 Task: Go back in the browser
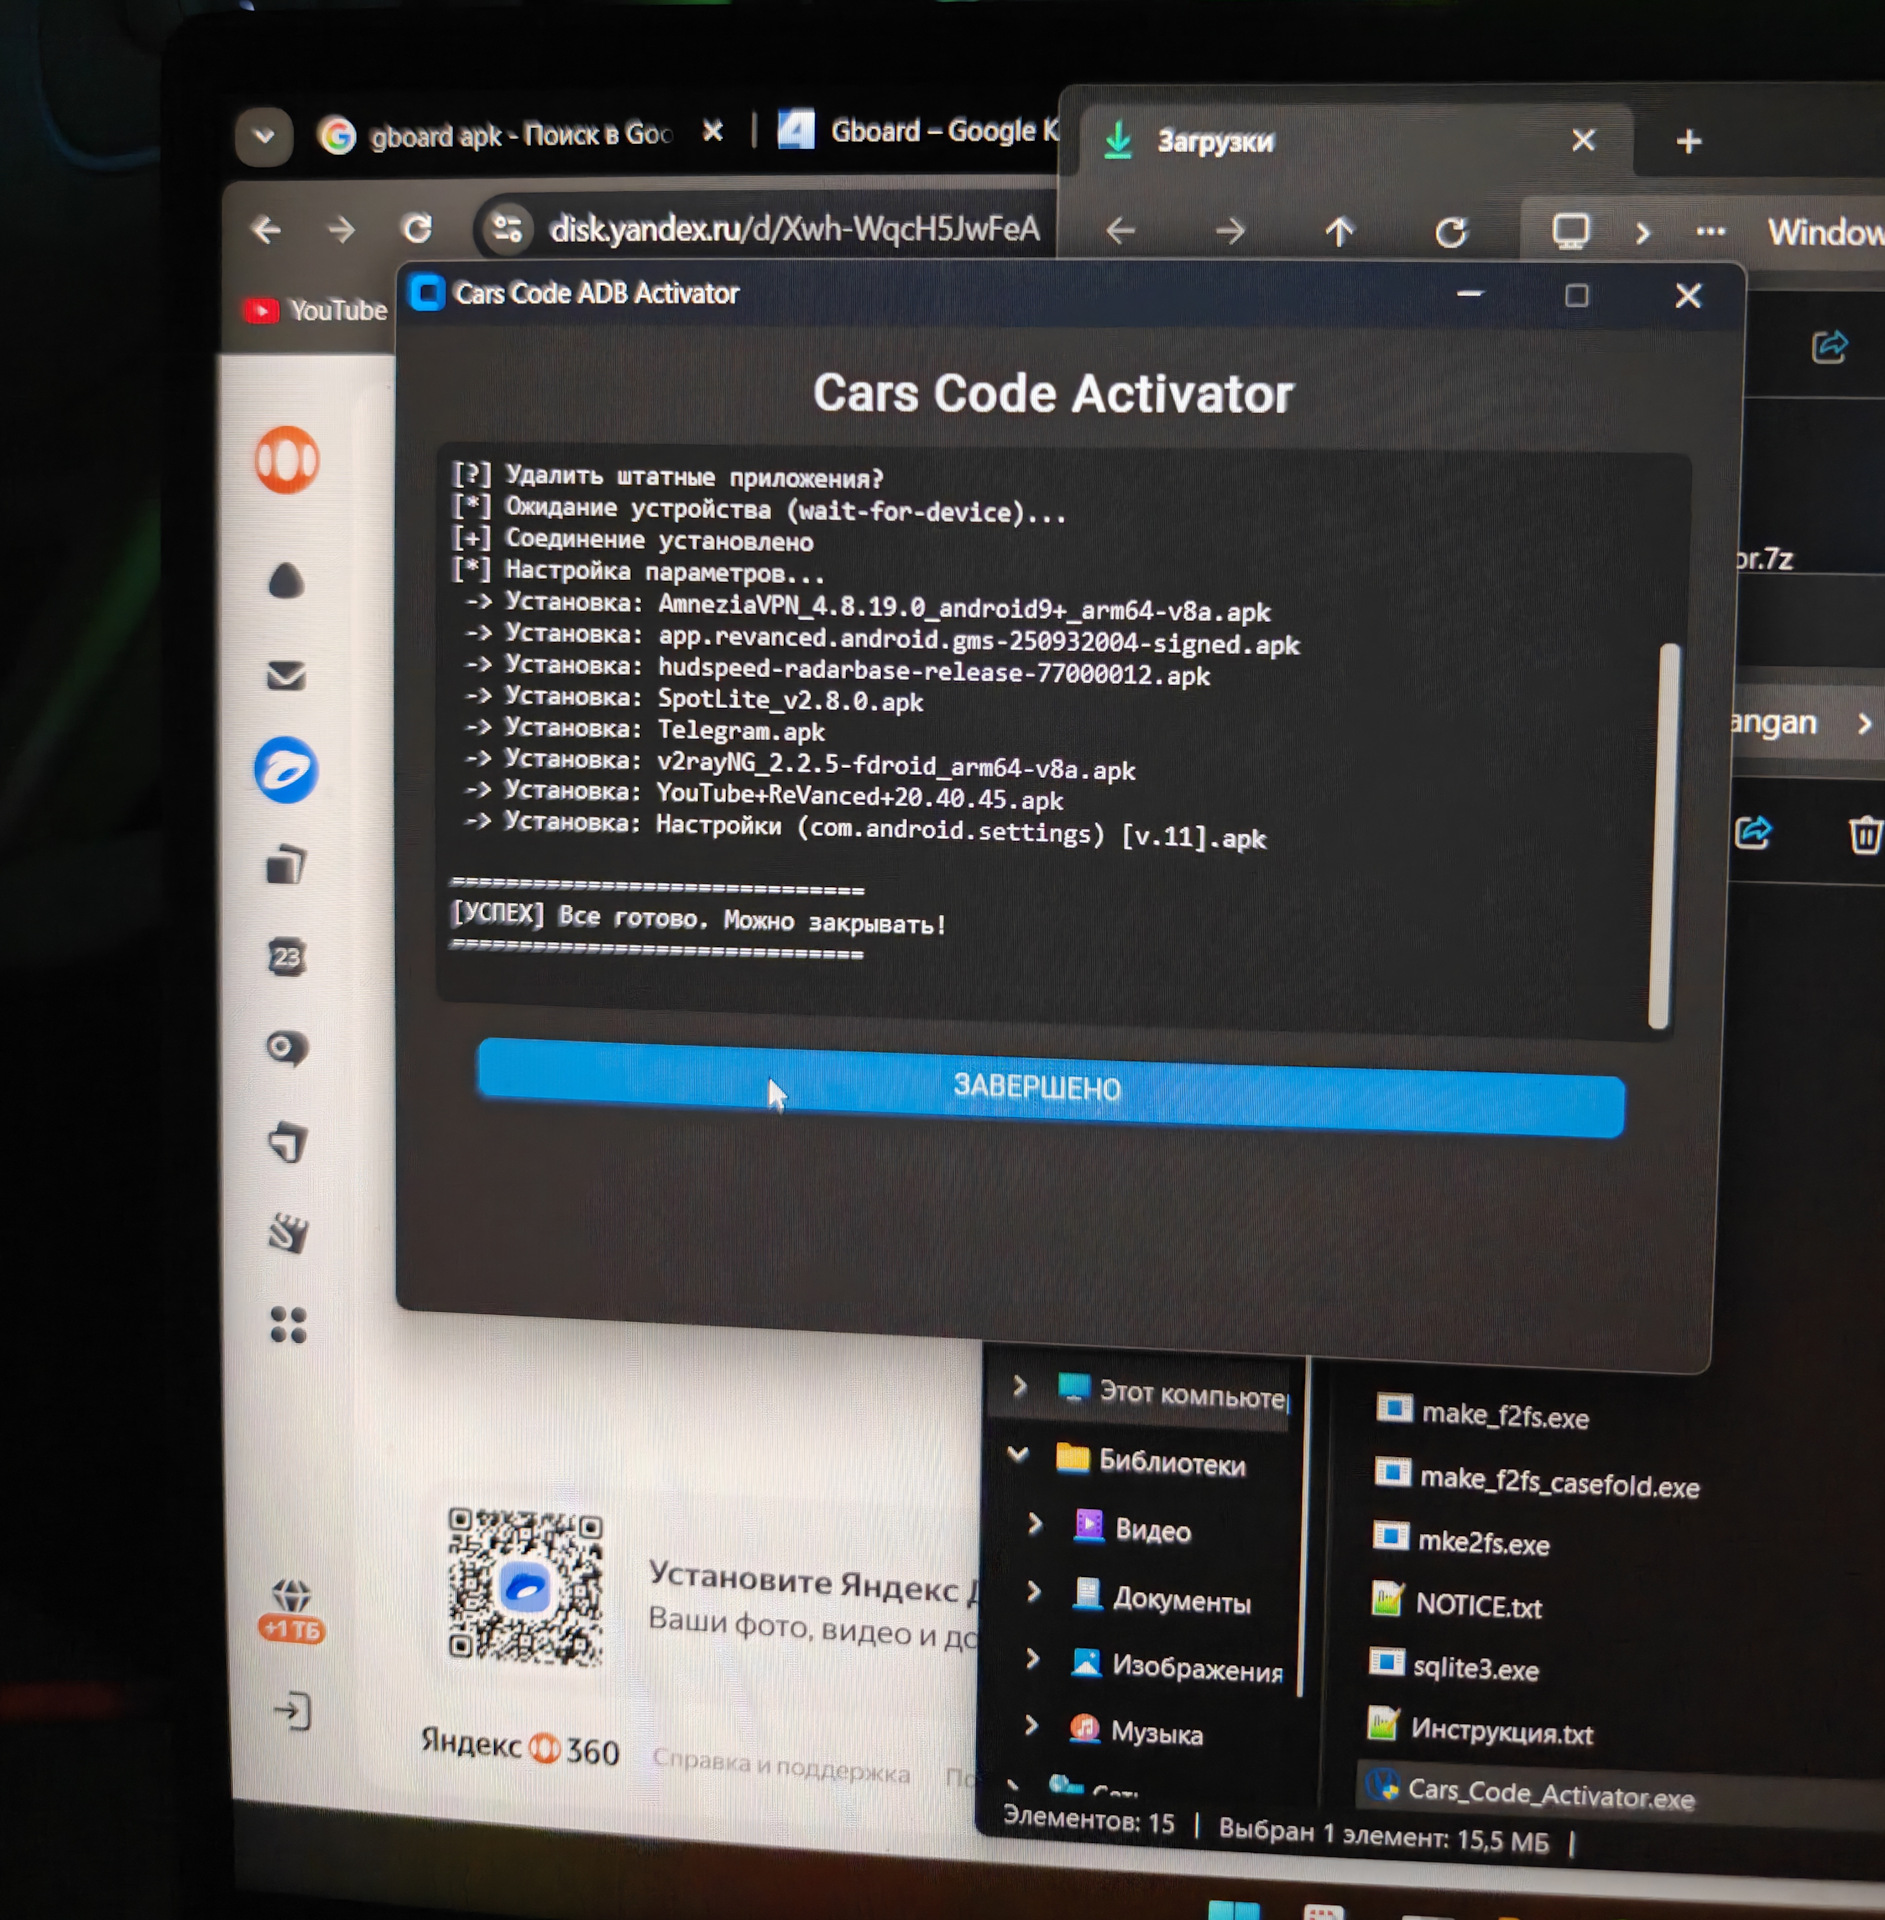(x=266, y=230)
